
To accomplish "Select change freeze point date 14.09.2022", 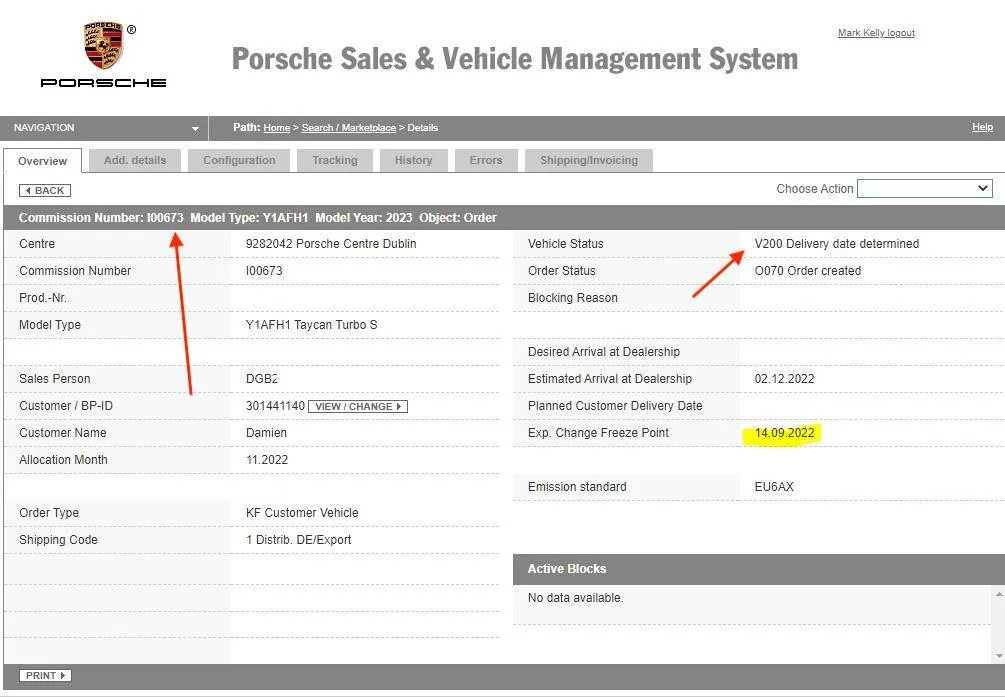I will [x=785, y=433].
